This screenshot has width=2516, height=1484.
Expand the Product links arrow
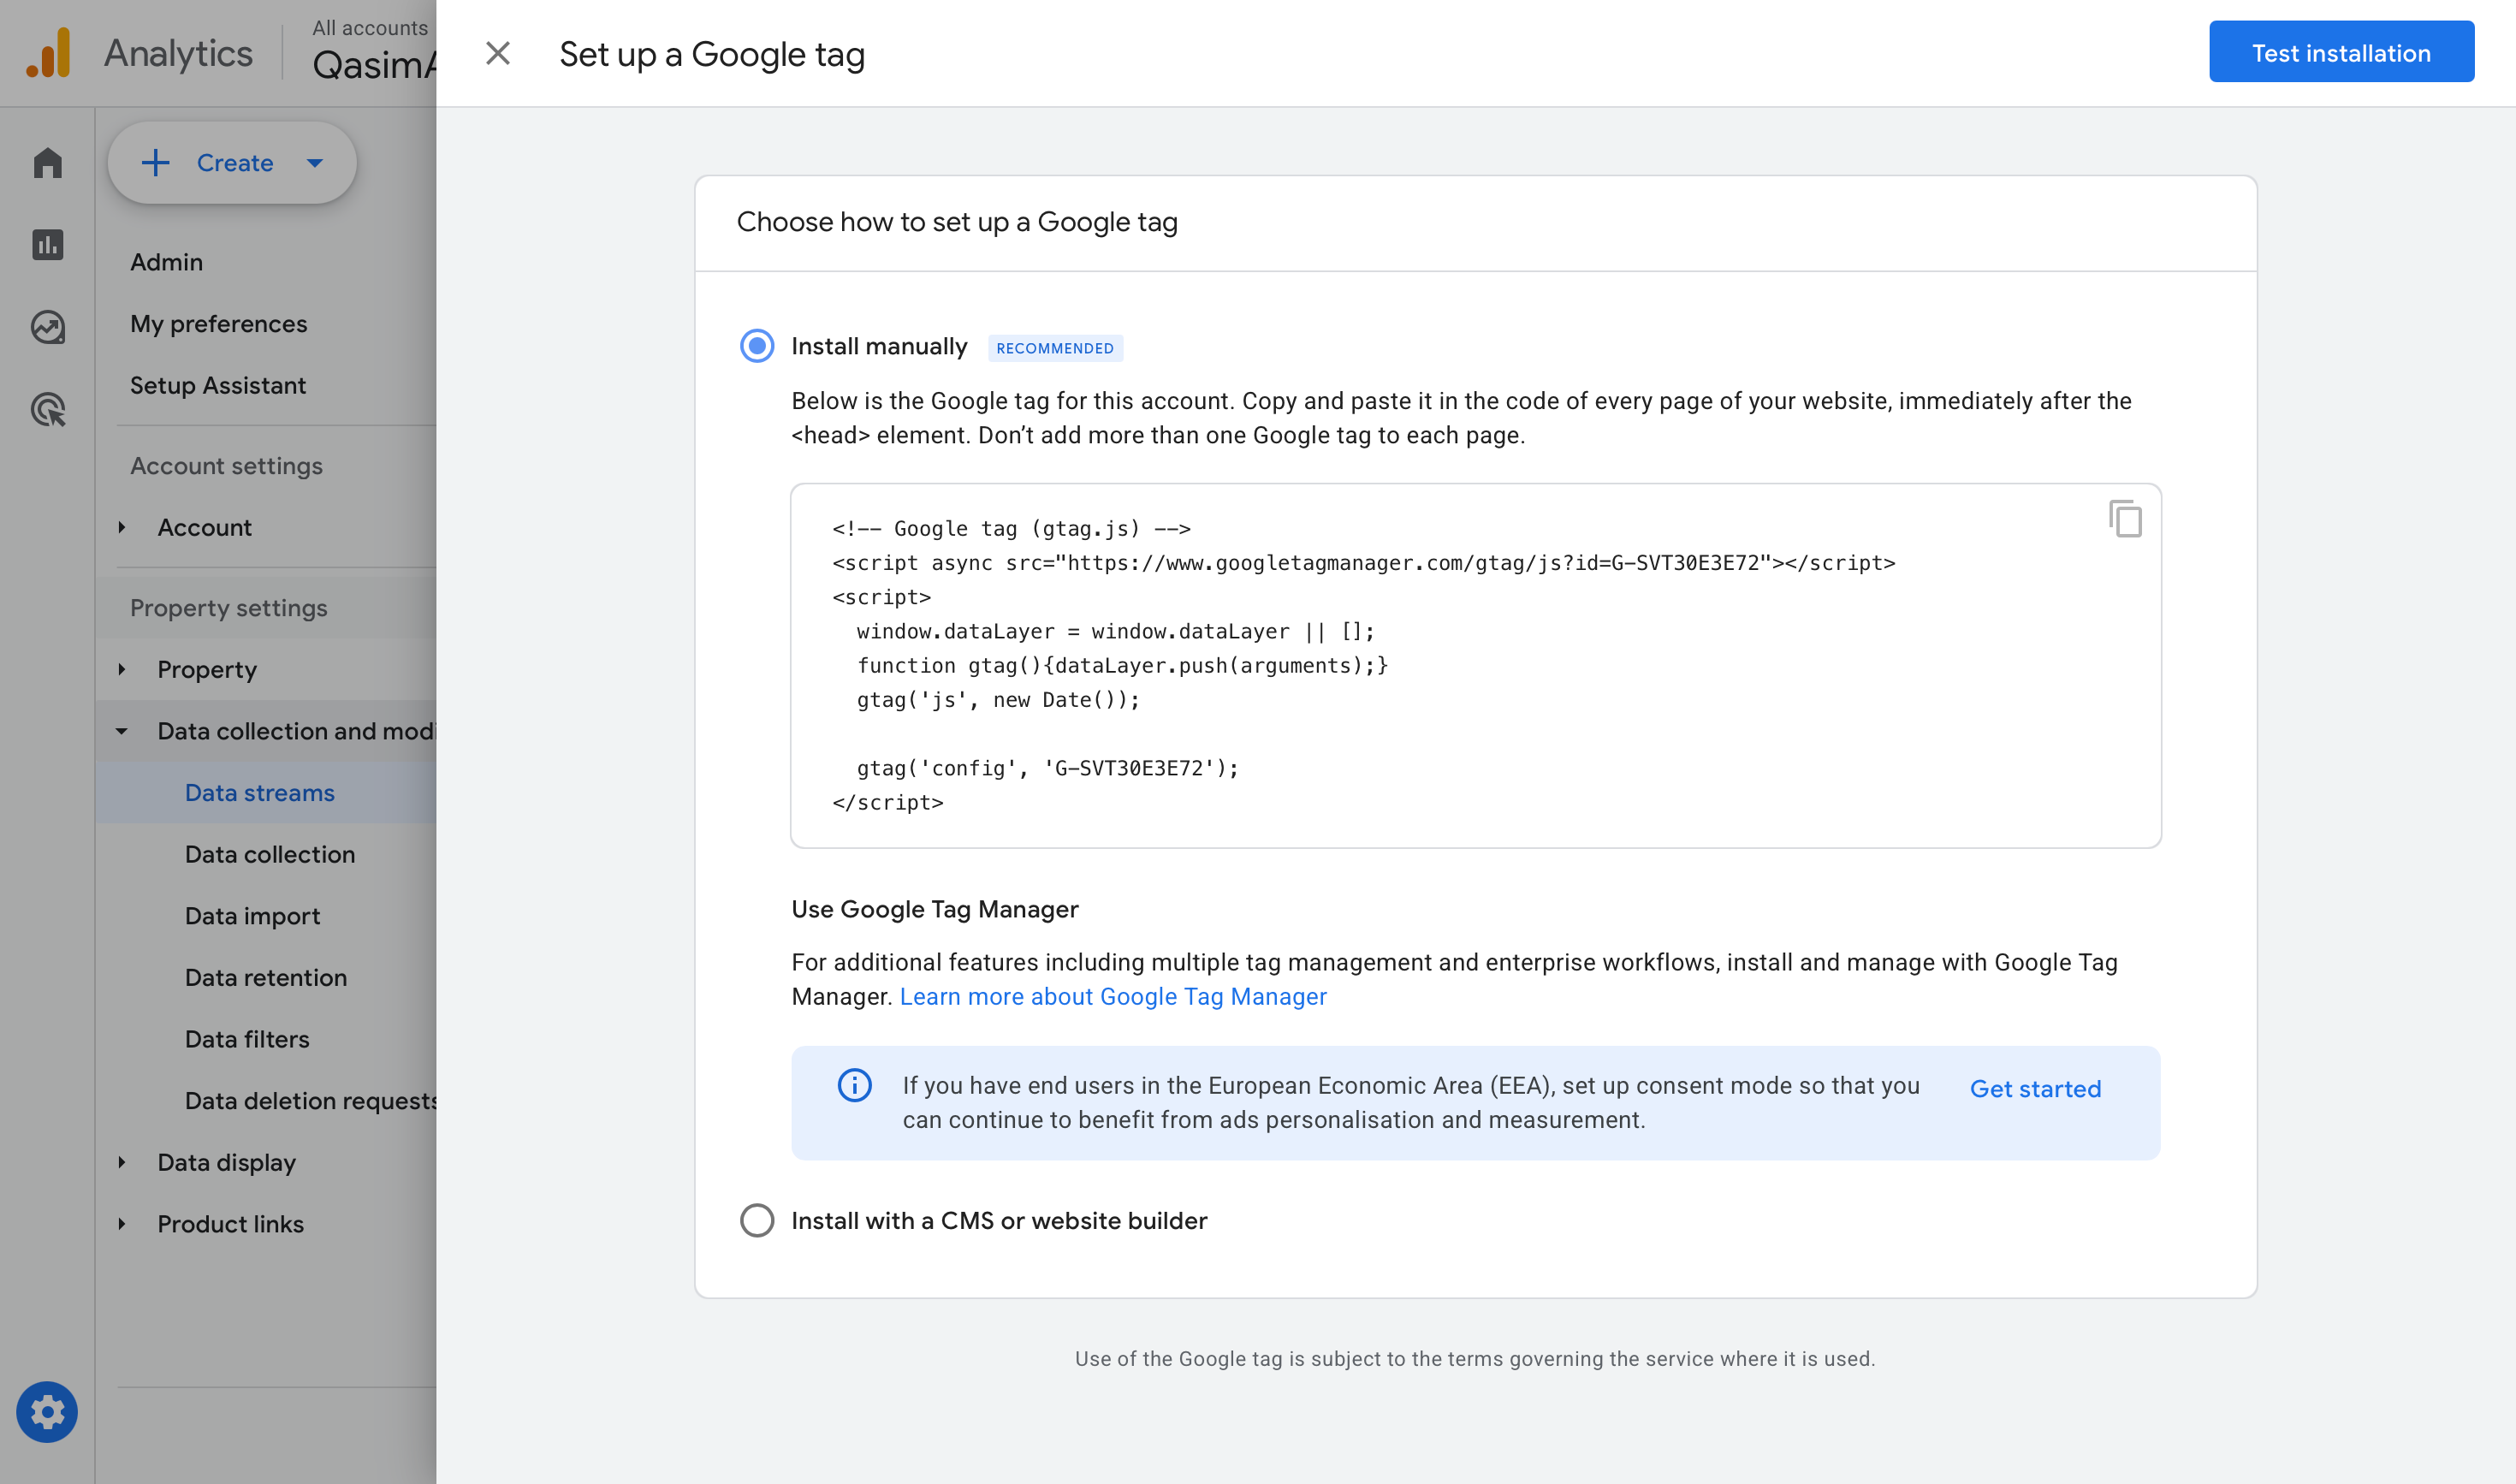[x=122, y=1224]
